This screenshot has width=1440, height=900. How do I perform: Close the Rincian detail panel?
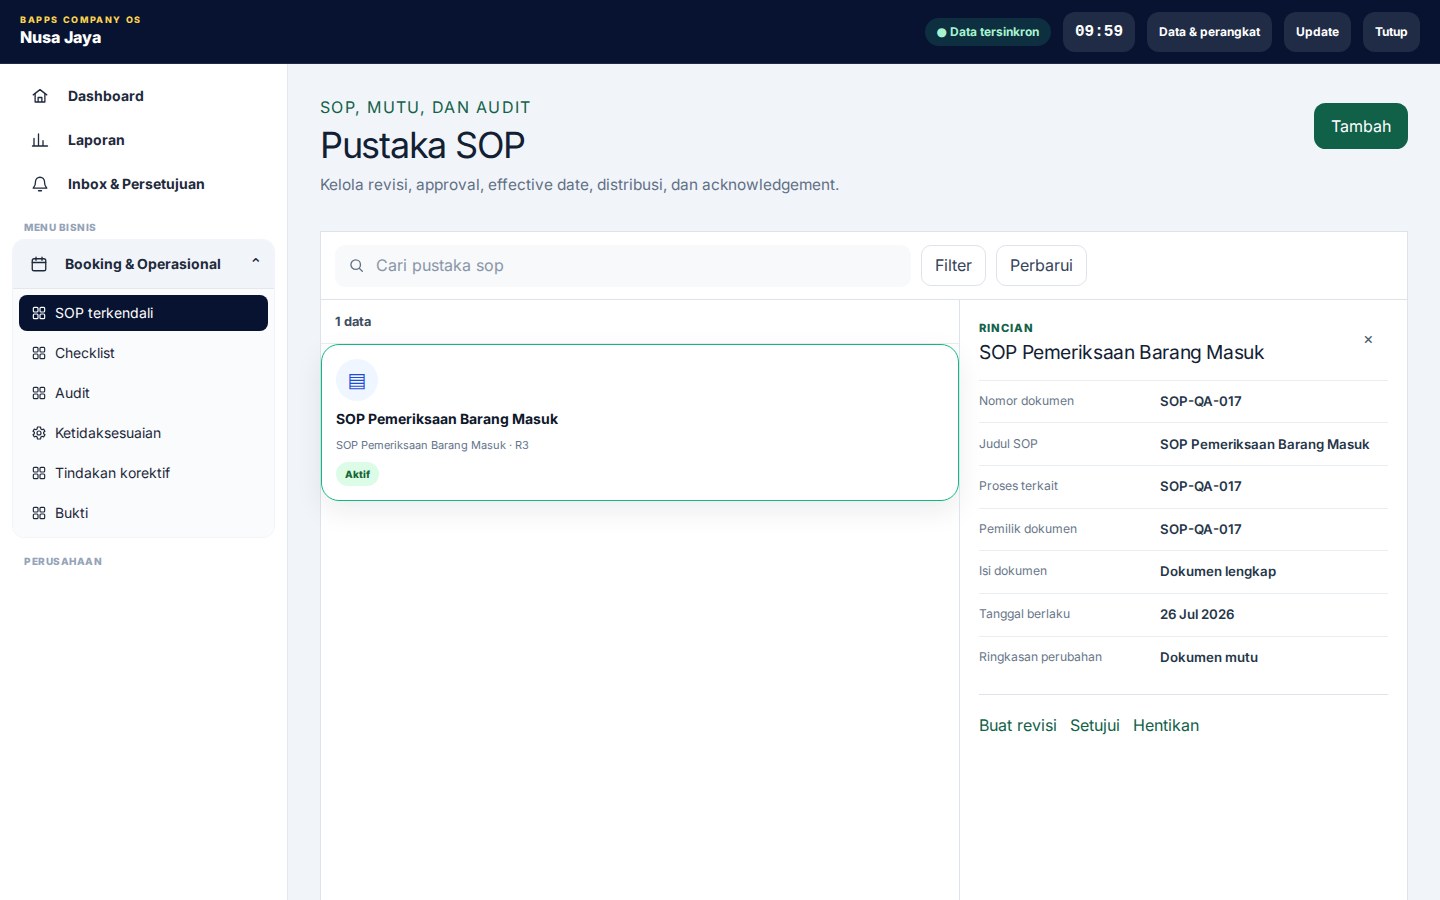[x=1368, y=340]
